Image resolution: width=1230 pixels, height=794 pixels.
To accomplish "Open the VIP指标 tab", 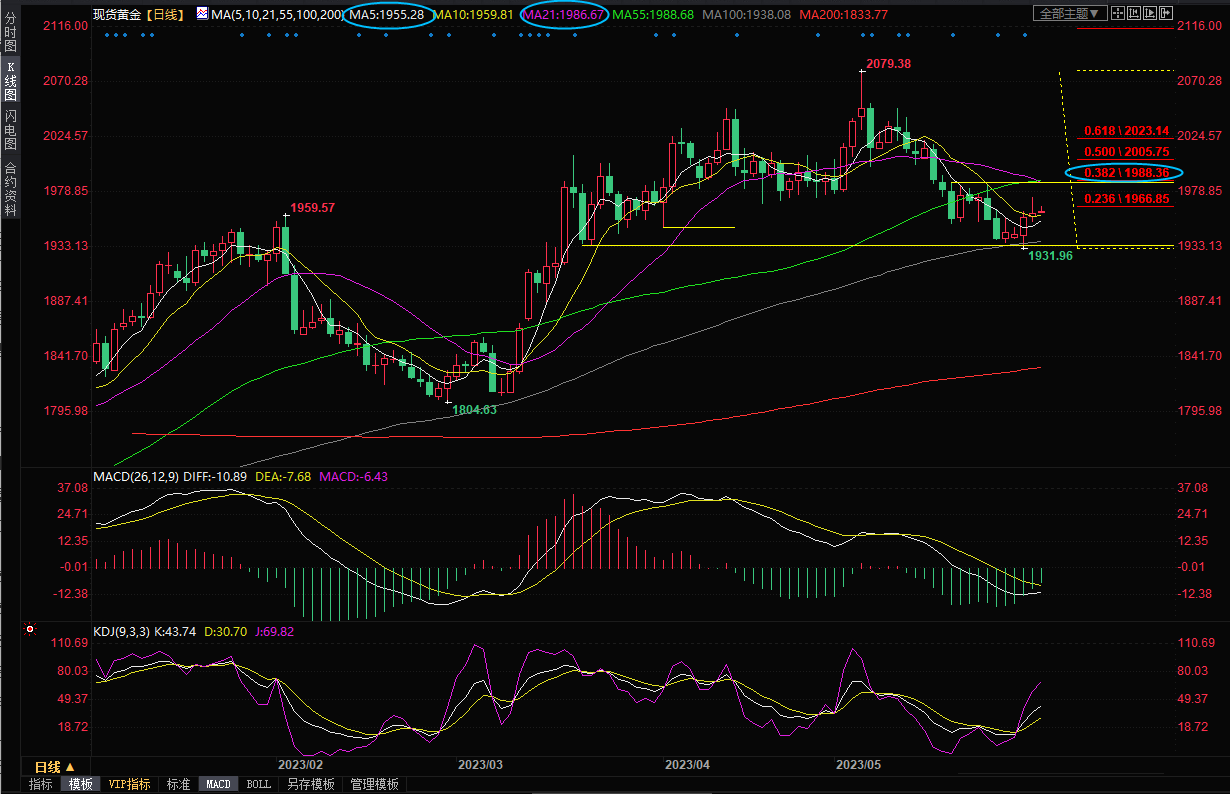I will coord(129,785).
